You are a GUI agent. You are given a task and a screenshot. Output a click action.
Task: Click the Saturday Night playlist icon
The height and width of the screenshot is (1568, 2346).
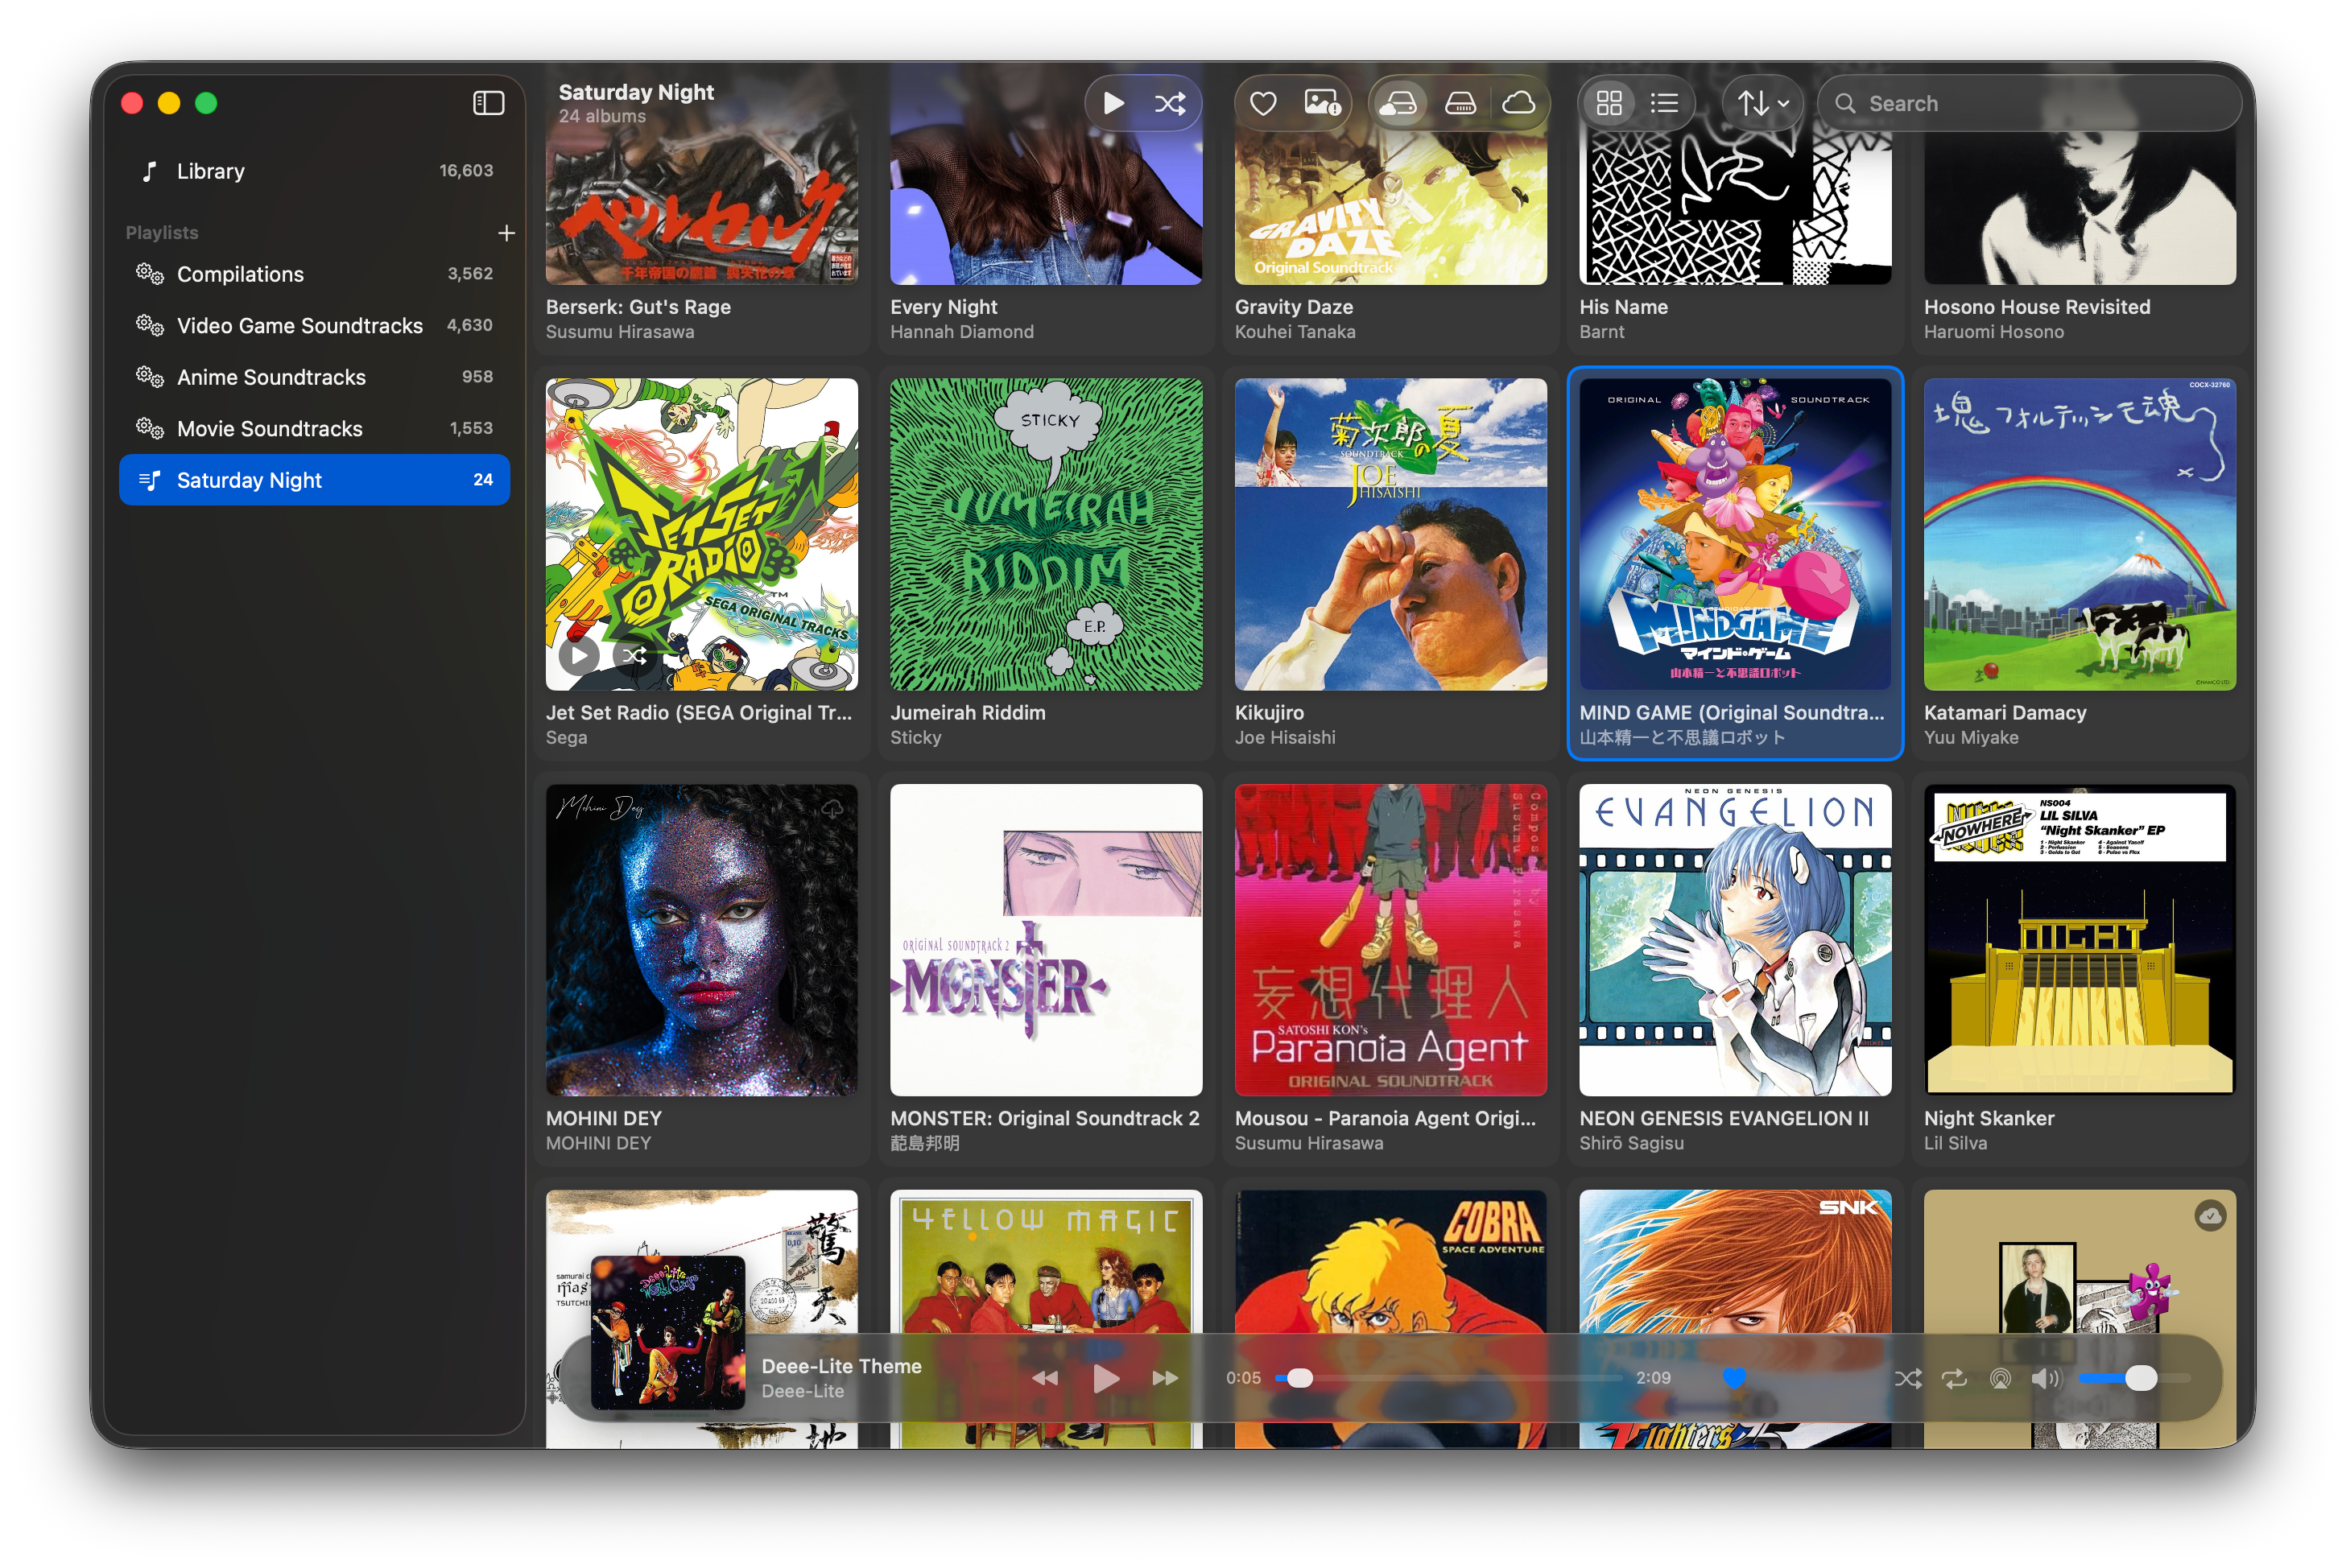click(x=150, y=480)
